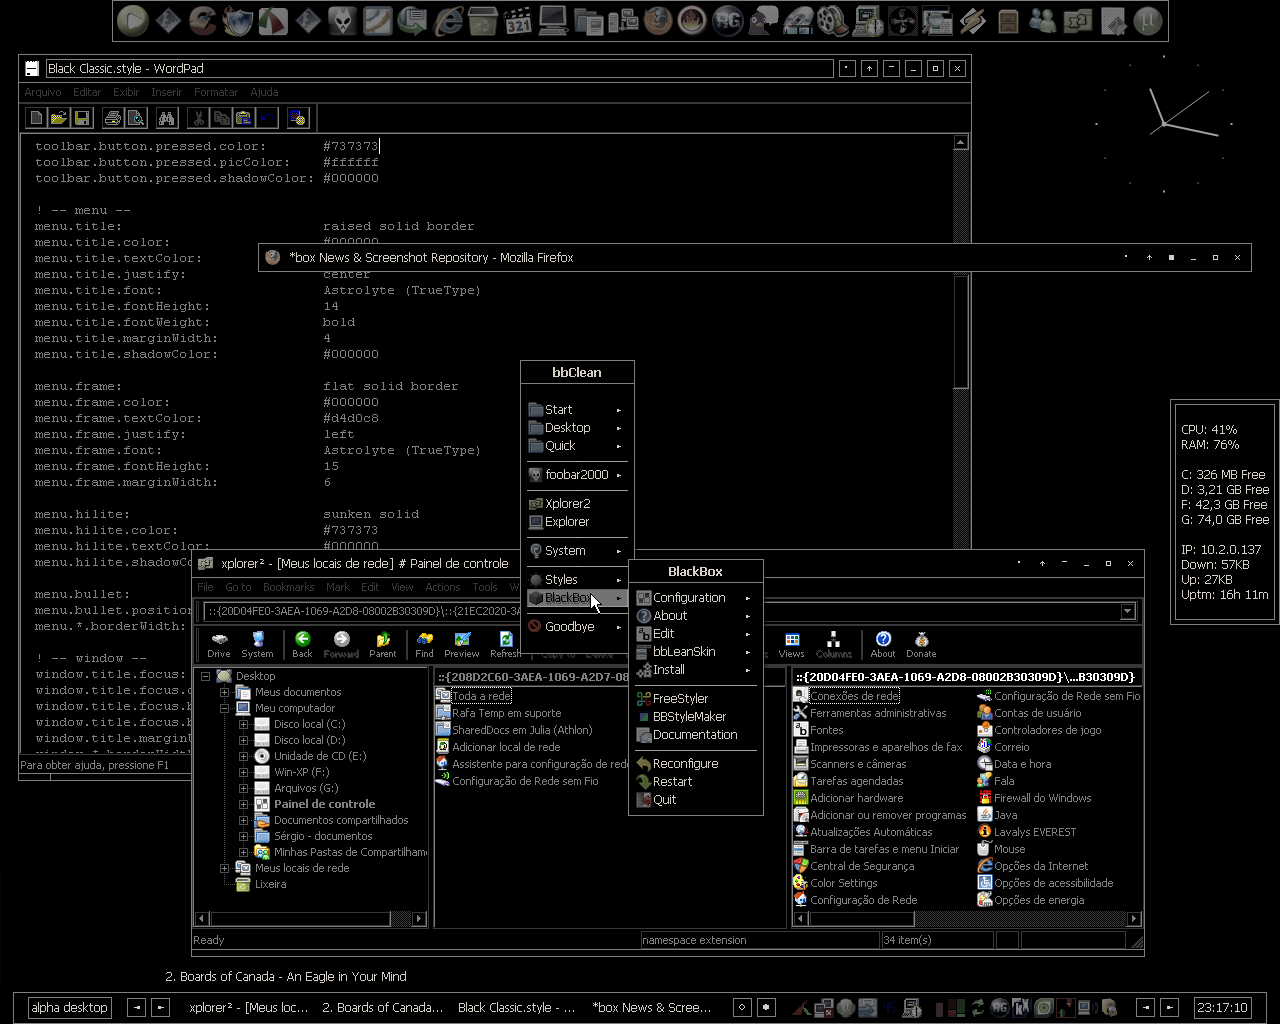The width and height of the screenshot is (1280, 1024).
Task: Choose Restart in BlackBox menu
Action: [x=695, y=782]
